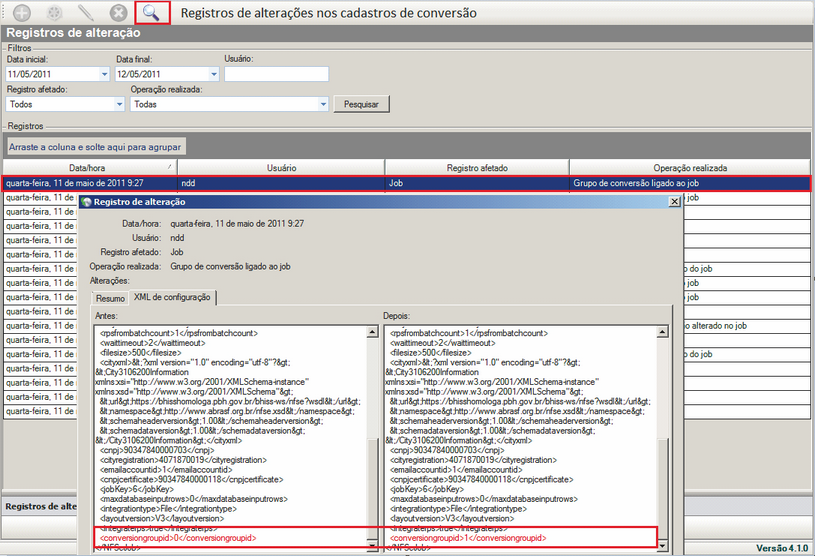
Task: Click the Usuário filter input field
Action: (277, 74)
